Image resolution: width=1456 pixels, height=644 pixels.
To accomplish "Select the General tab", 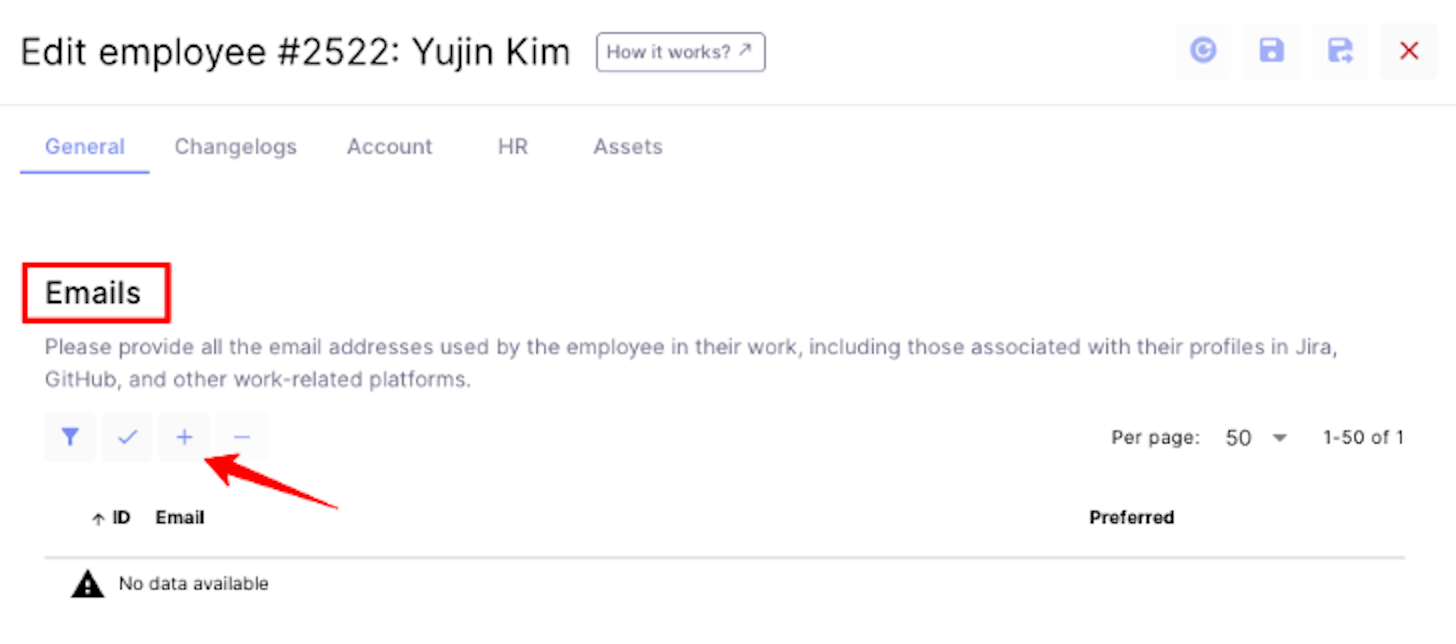I will point(85,146).
